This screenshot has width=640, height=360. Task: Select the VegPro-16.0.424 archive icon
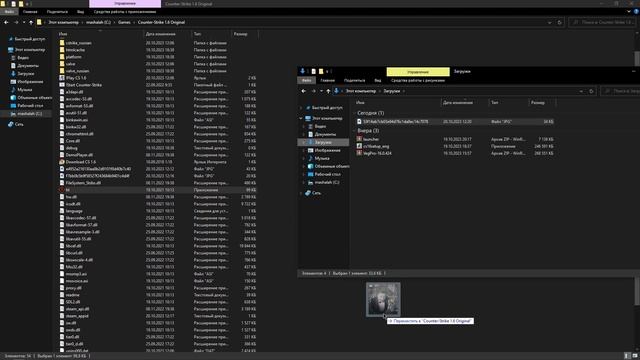tap(359, 153)
